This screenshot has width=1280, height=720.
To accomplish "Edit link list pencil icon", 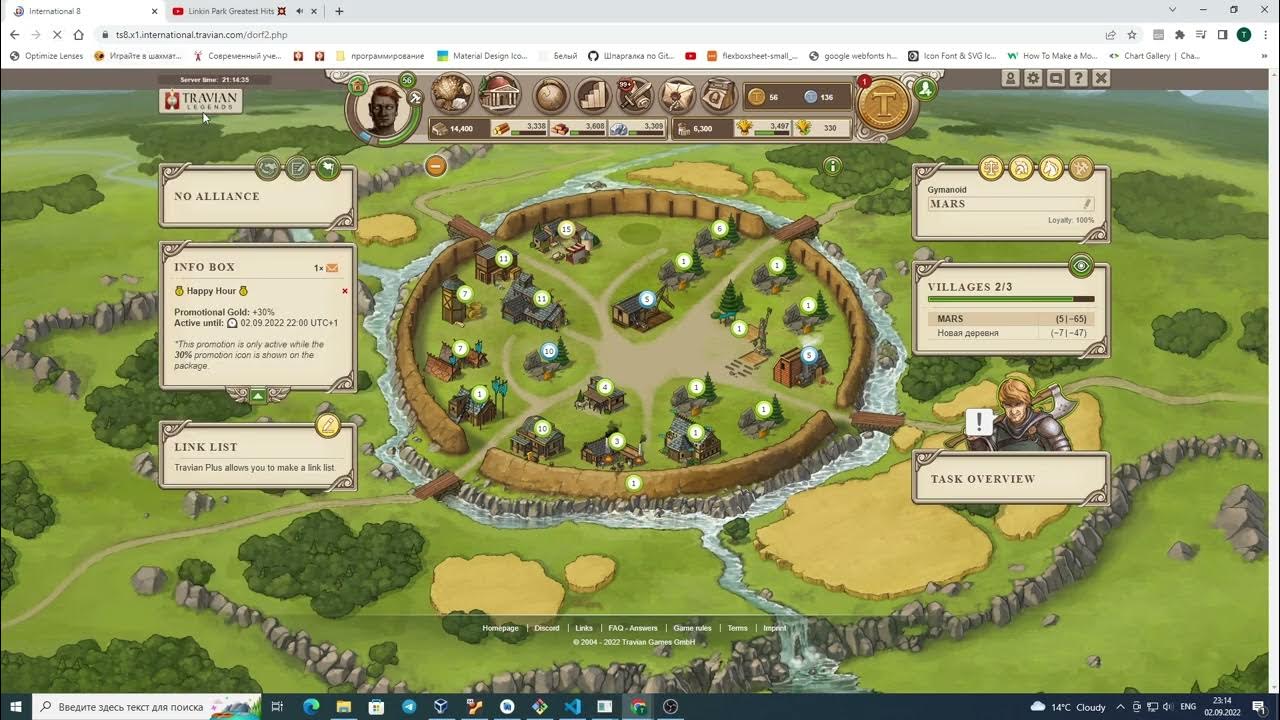I will pos(328,425).
